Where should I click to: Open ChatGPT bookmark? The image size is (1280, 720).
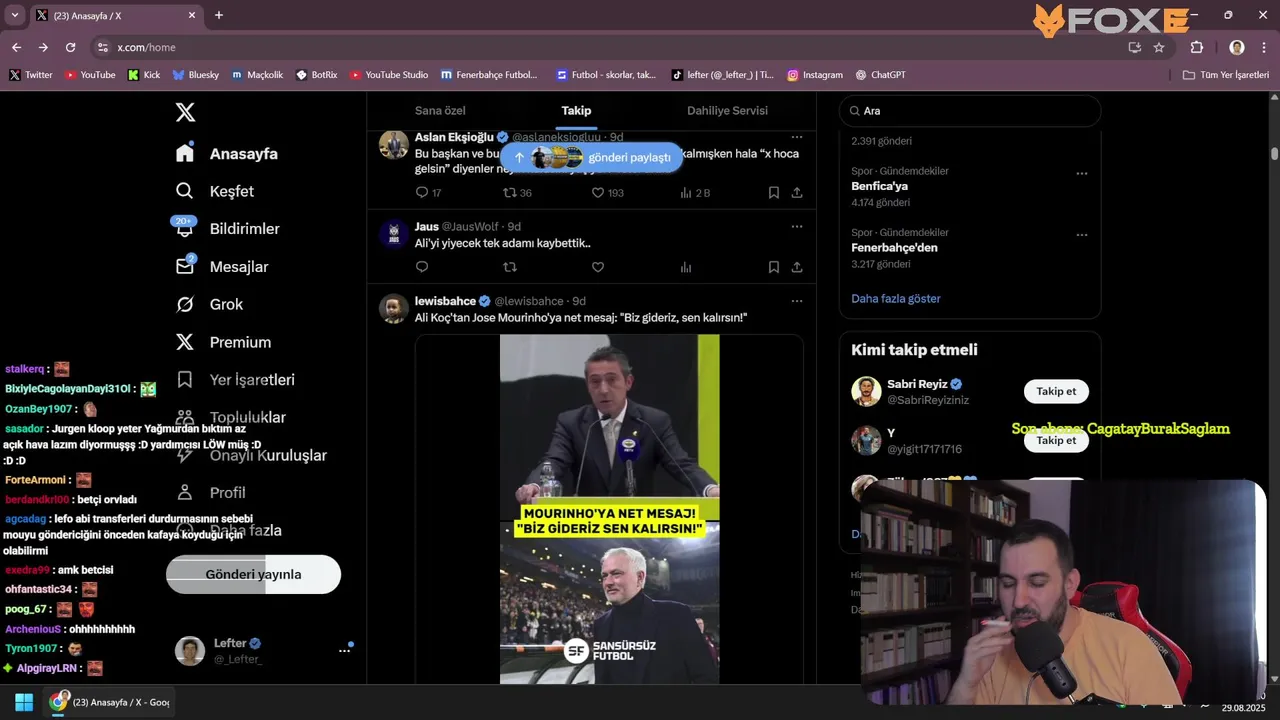click(880, 75)
